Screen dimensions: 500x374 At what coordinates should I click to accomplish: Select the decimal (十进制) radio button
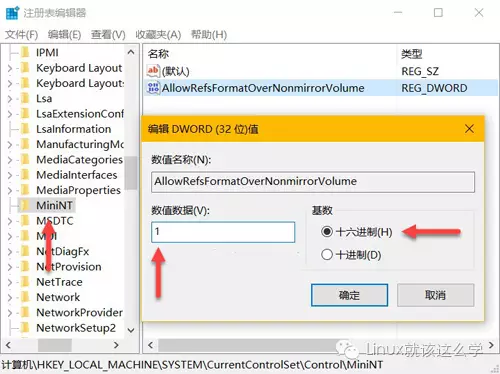point(327,255)
